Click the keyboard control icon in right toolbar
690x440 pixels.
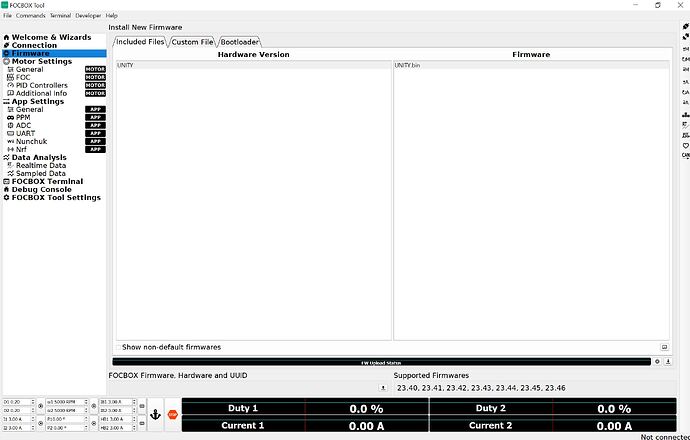click(x=685, y=115)
